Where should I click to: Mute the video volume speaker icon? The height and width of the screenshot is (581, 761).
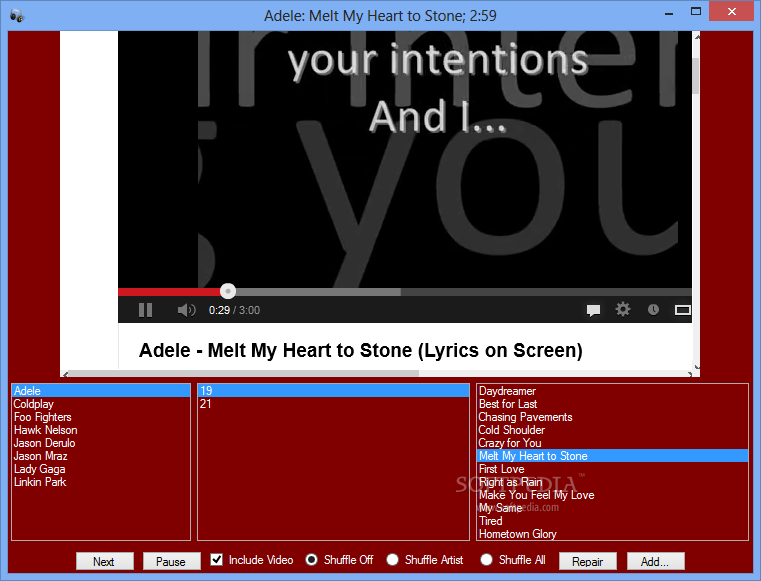pyautogui.click(x=186, y=310)
